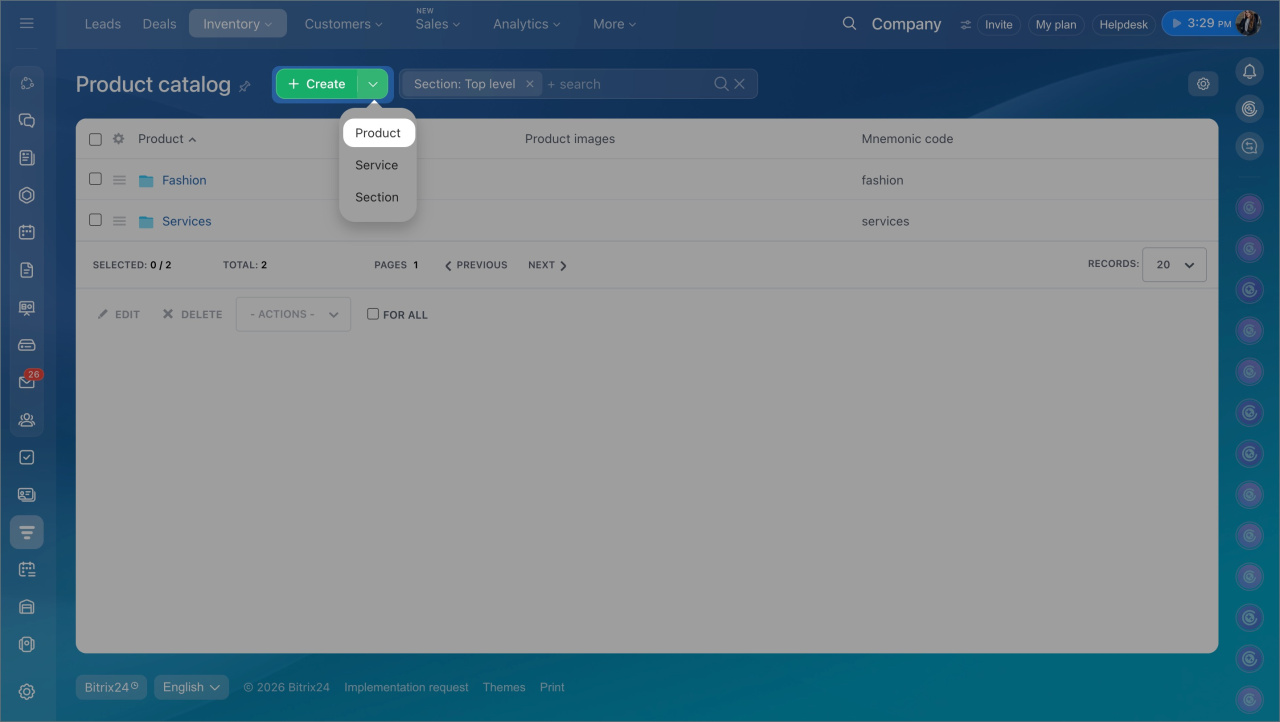1280x722 pixels.
Task: Click the notifications bell icon
Action: pyautogui.click(x=1249, y=71)
